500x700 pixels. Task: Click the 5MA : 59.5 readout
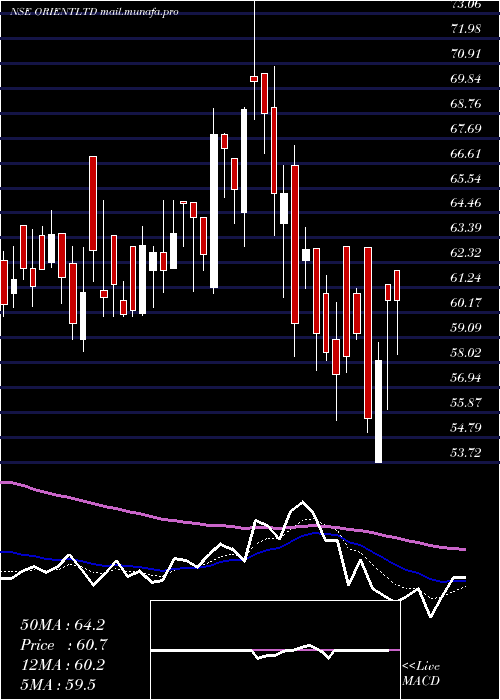[58, 684]
